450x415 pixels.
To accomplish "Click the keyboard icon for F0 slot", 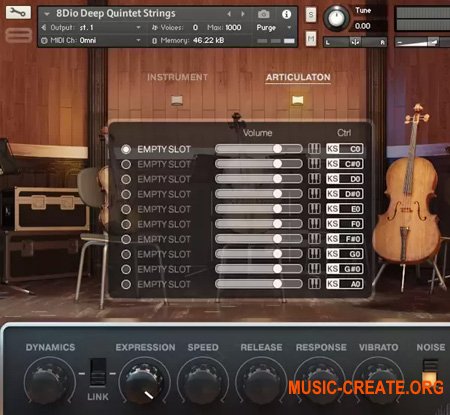I will 314,224.
